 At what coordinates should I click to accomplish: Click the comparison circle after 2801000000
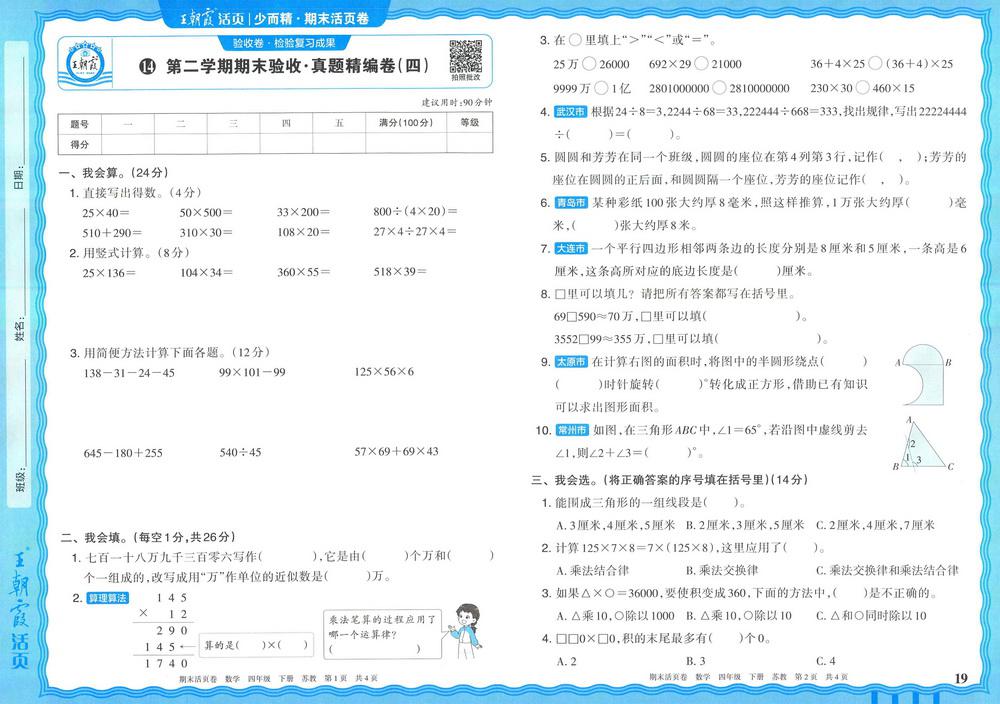click(x=719, y=87)
